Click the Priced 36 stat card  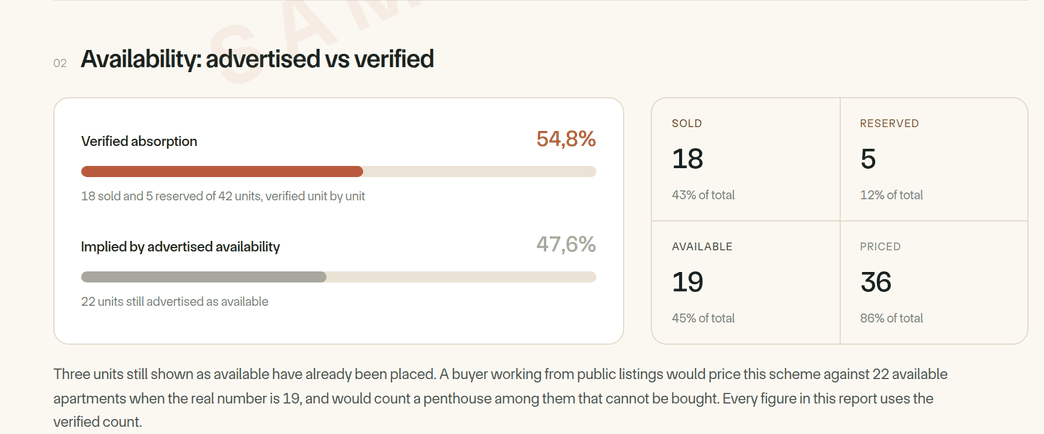tap(934, 282)
